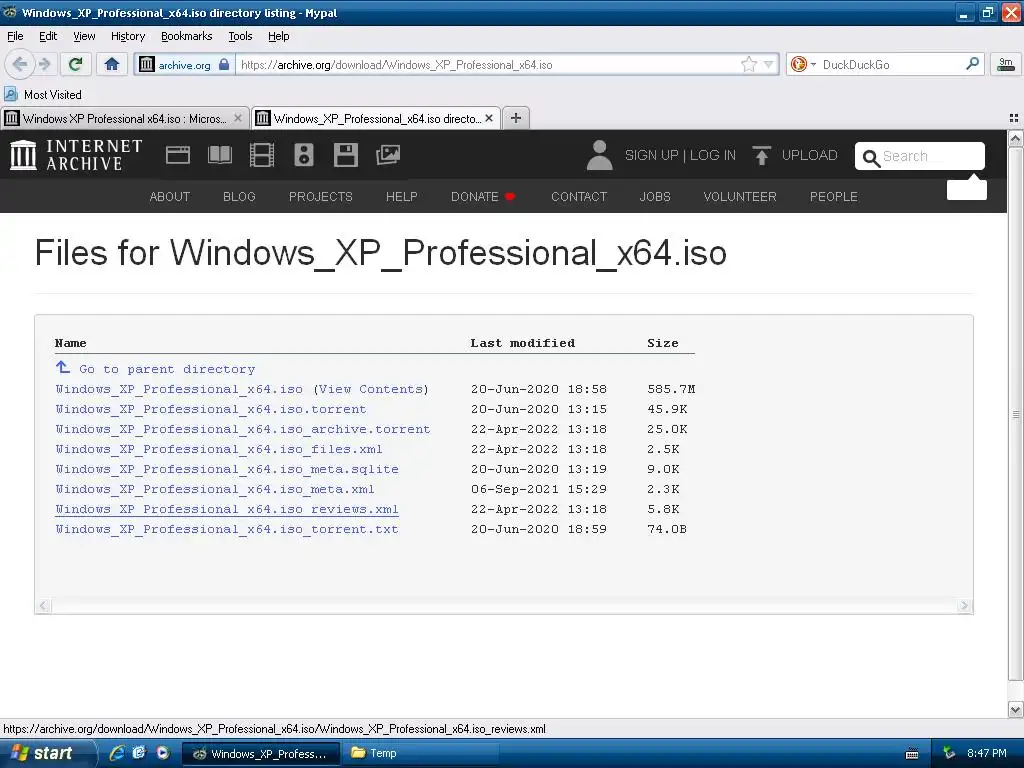1024x768 pixels.
Task: Click the DuckDuckGo search input
Action: tap(889, 65)
